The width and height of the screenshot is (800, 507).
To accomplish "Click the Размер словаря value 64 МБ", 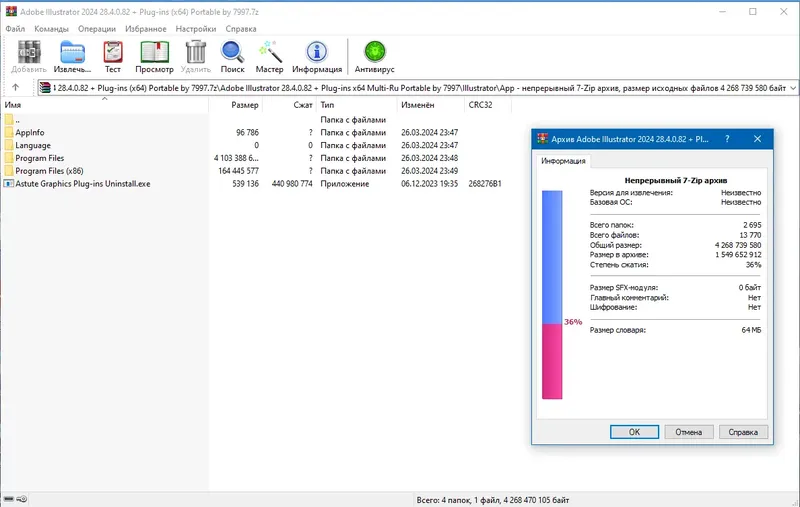I will point(751,330).
